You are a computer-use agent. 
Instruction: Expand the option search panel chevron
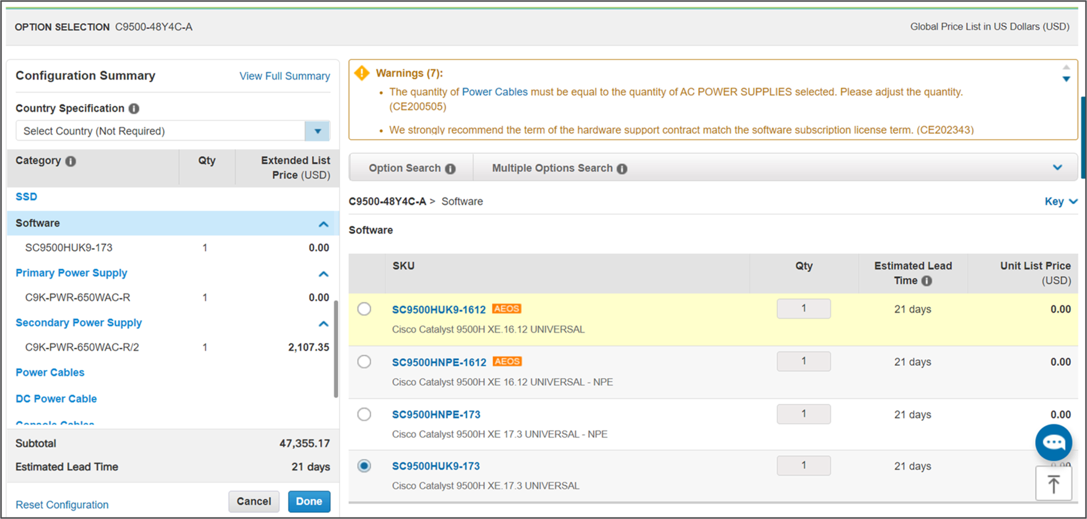pyautogui.click(x=1057, y=167)
